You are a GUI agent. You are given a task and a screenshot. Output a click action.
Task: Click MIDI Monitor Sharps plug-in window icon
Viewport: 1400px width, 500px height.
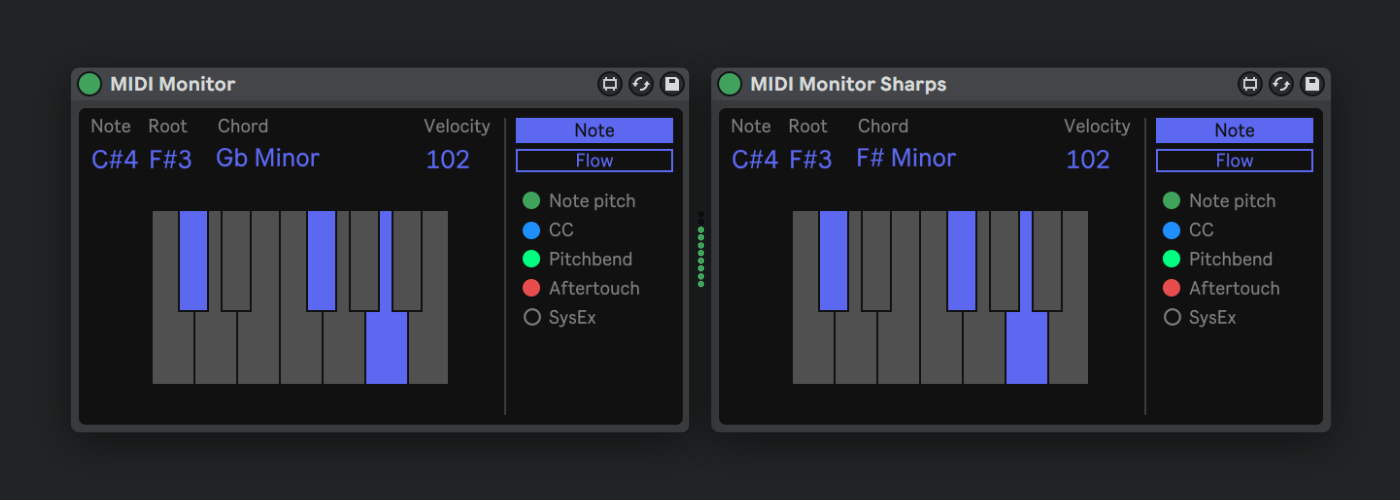click(x=1250, y=84)
